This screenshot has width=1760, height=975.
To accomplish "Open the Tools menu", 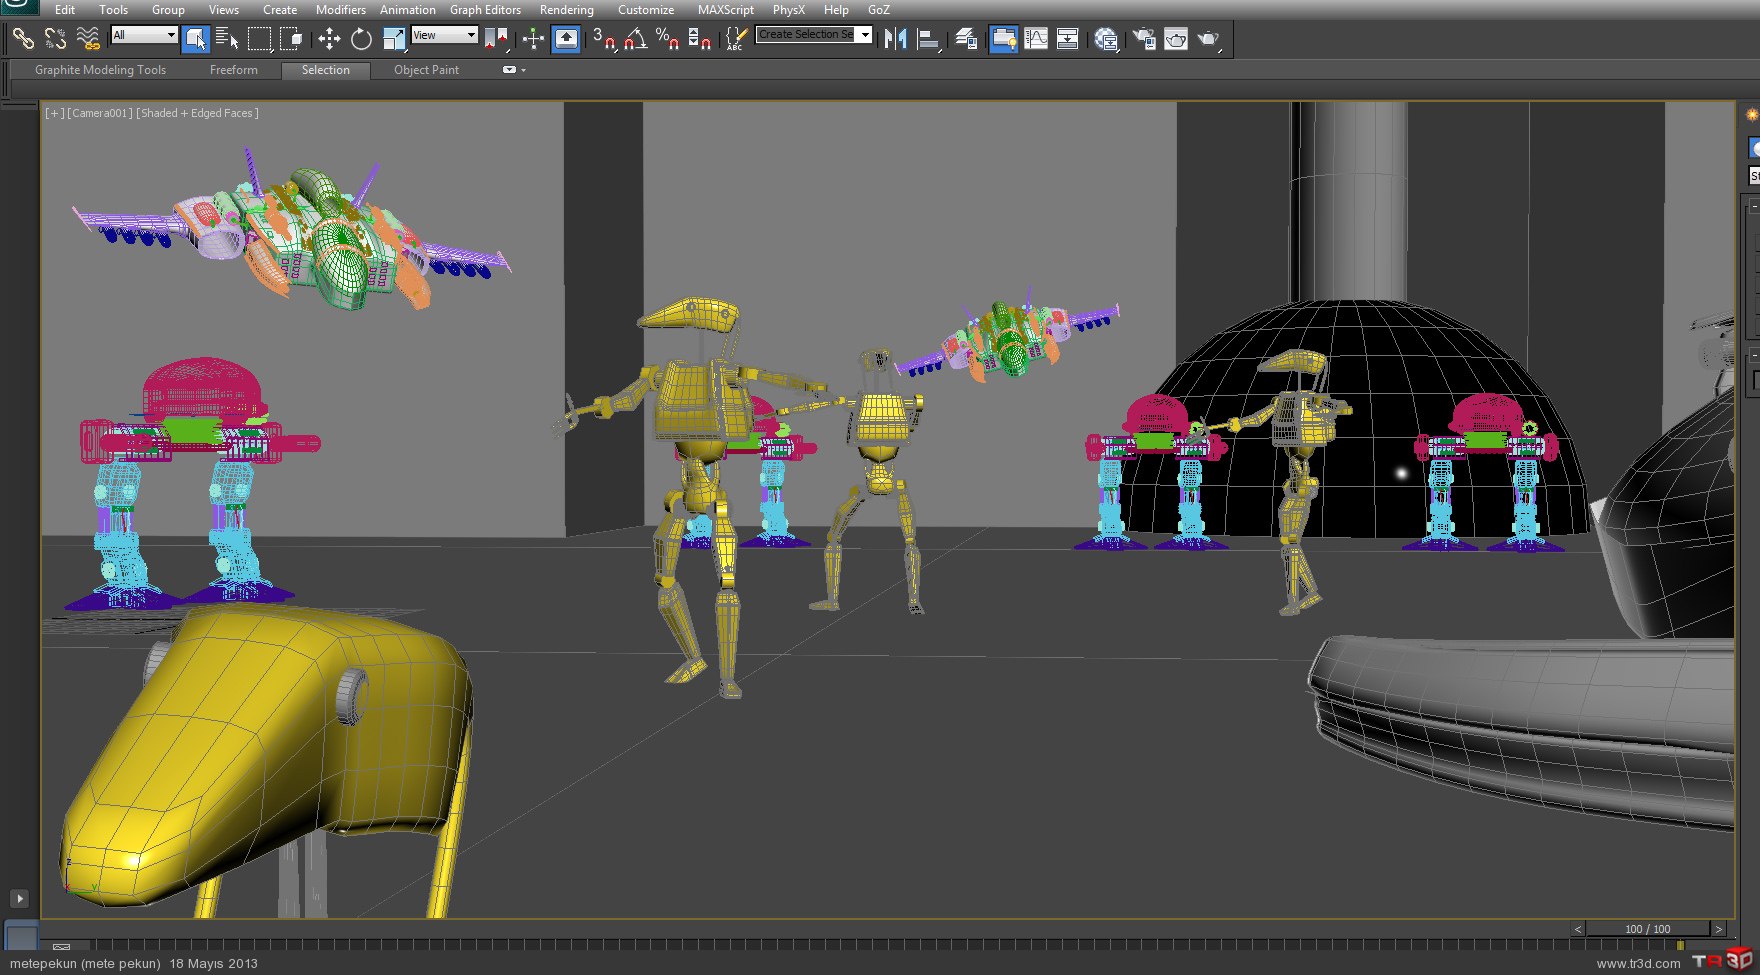I will (x=113, y=9).
